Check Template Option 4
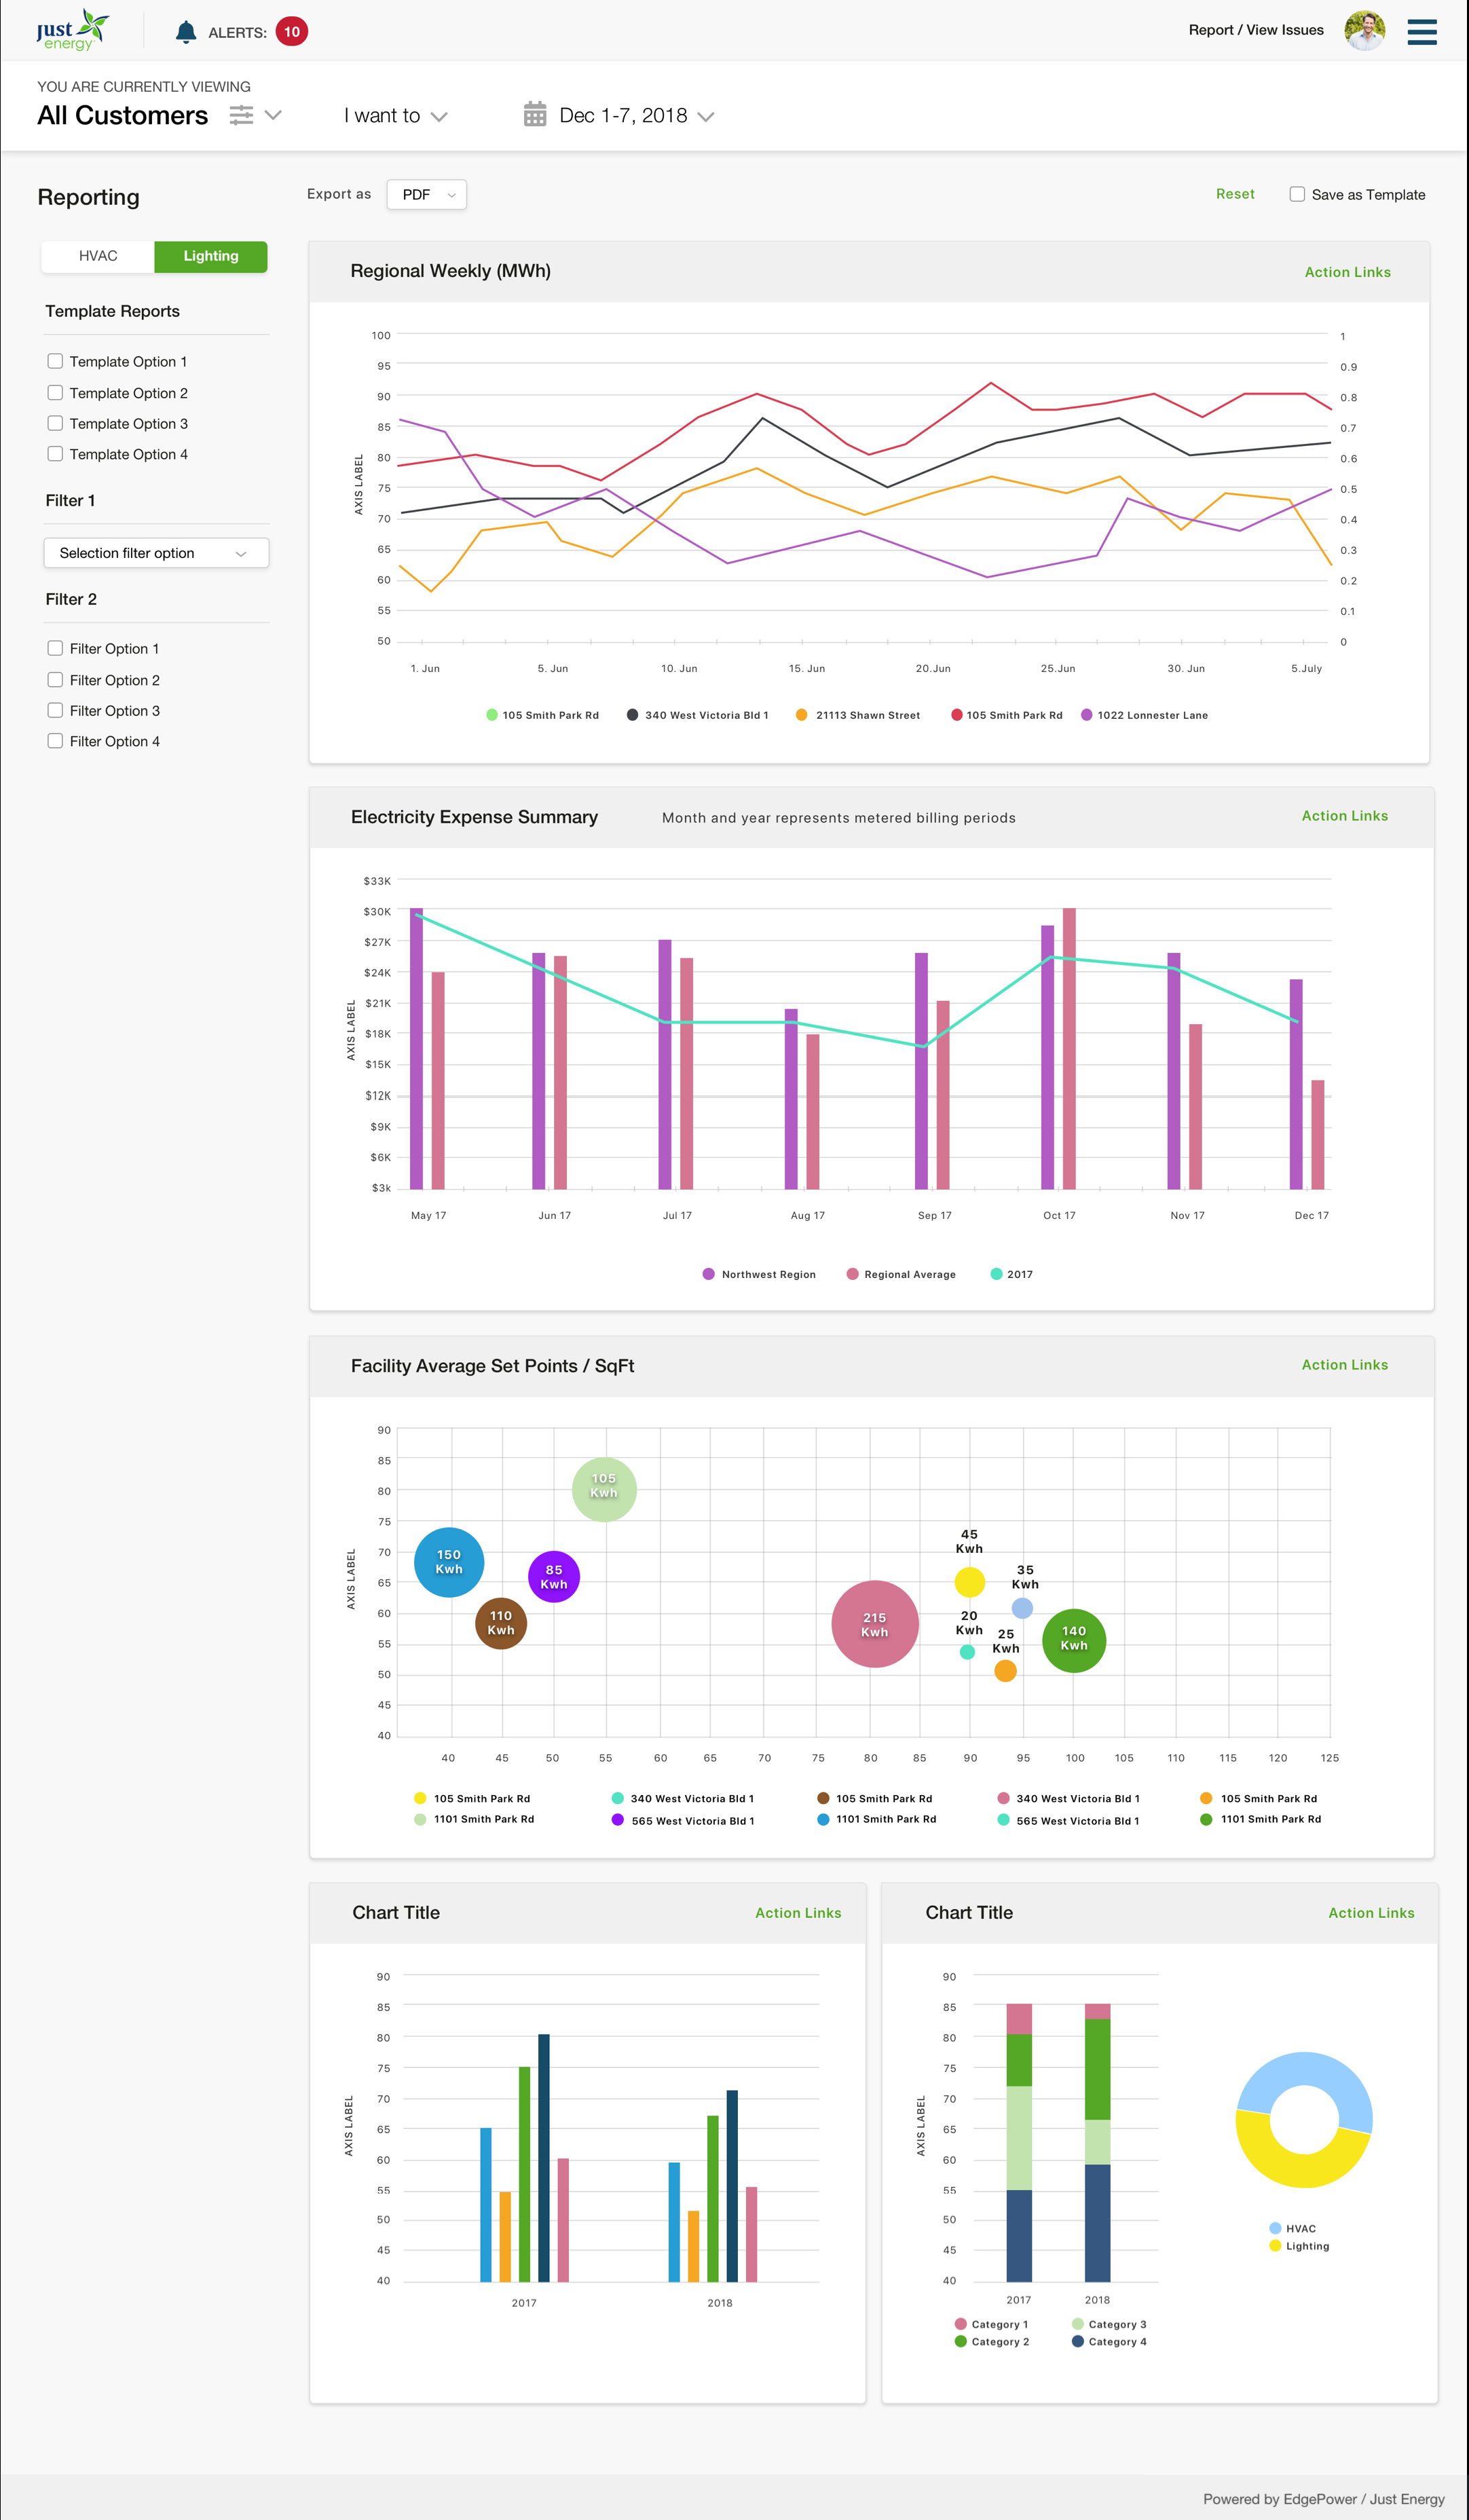The width and height of the screenshot is (1469, 2520). coord(55,454)
